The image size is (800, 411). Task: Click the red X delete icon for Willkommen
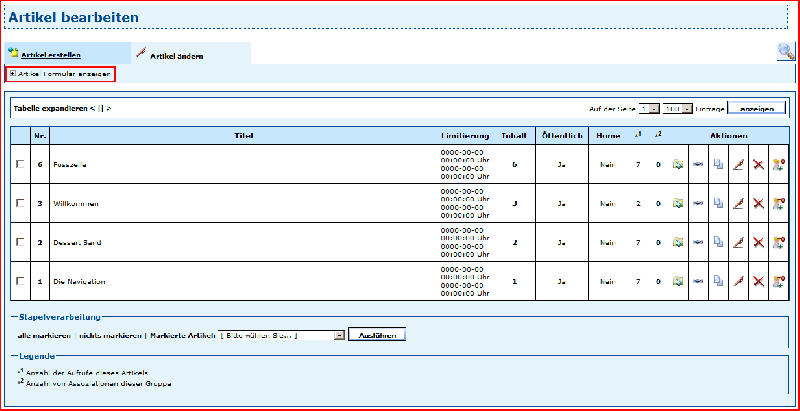pos(758,203)
